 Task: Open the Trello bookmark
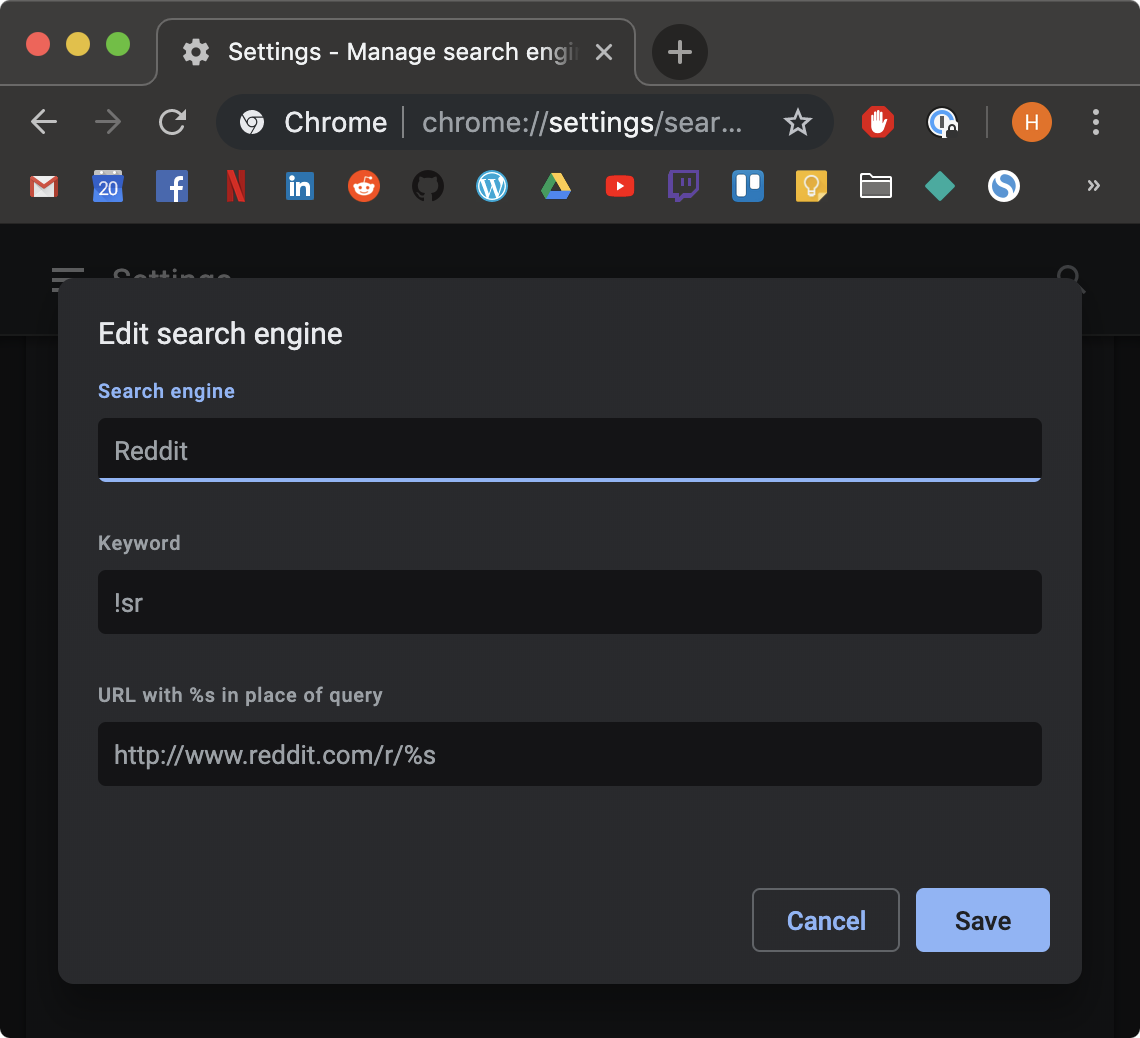click(x=747, y=187)
